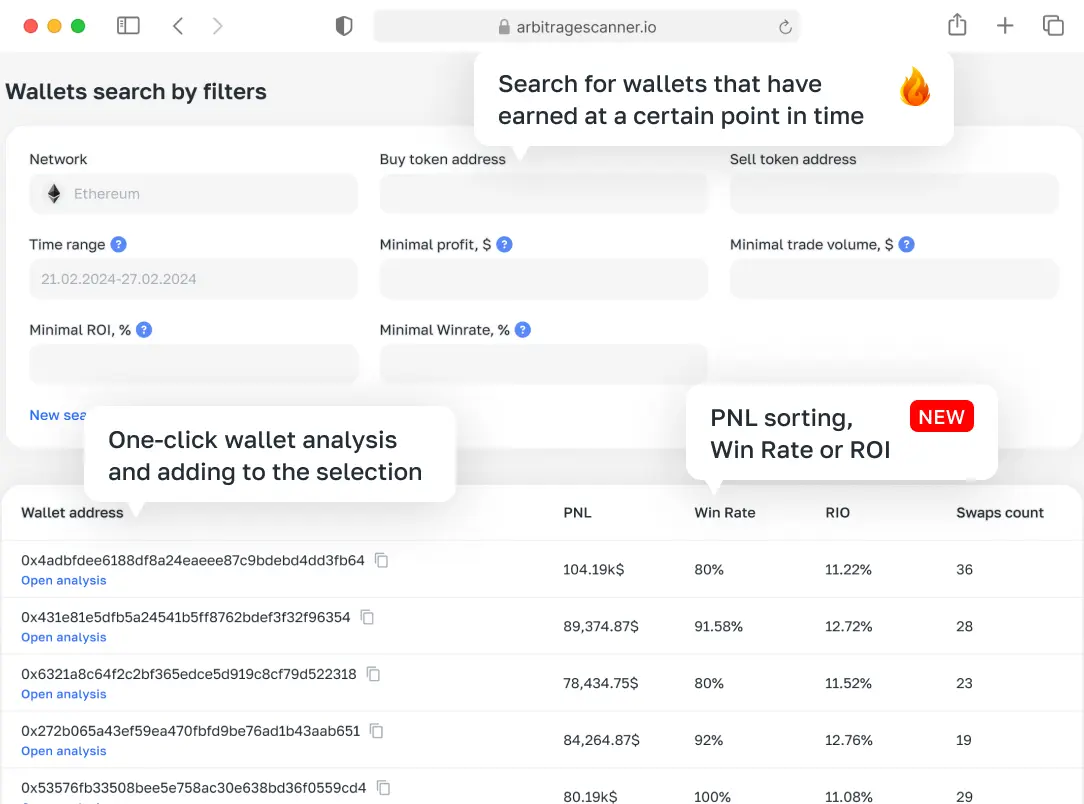Open the Safari share icon
This screenshot has height=804, width=1084.
[957, 26]
